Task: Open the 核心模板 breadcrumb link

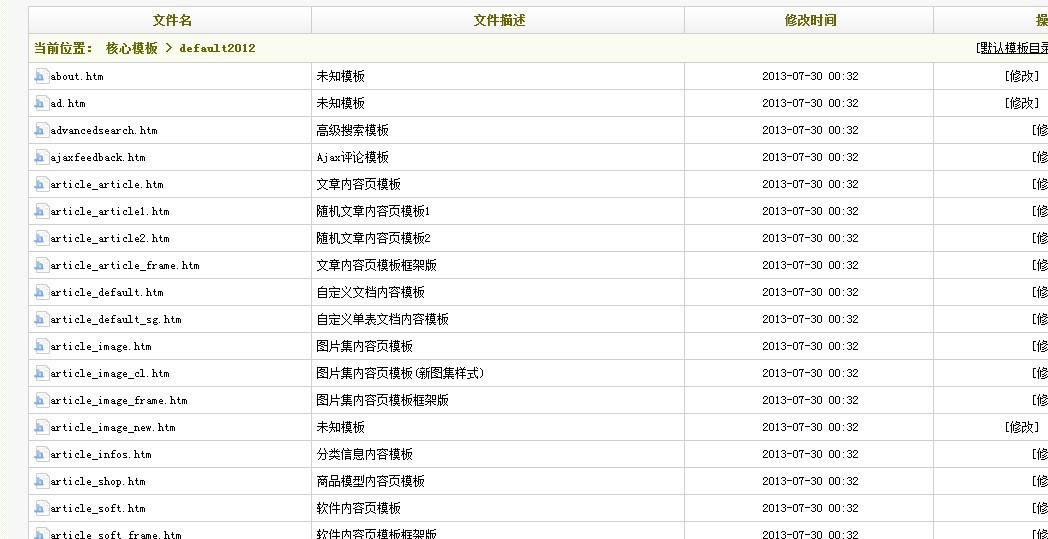Action: tap(131, 48)
